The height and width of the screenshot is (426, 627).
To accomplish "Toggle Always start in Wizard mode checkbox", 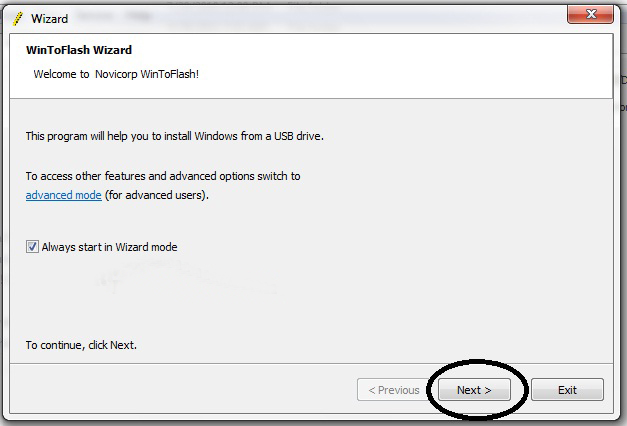I will coord(32,247).
